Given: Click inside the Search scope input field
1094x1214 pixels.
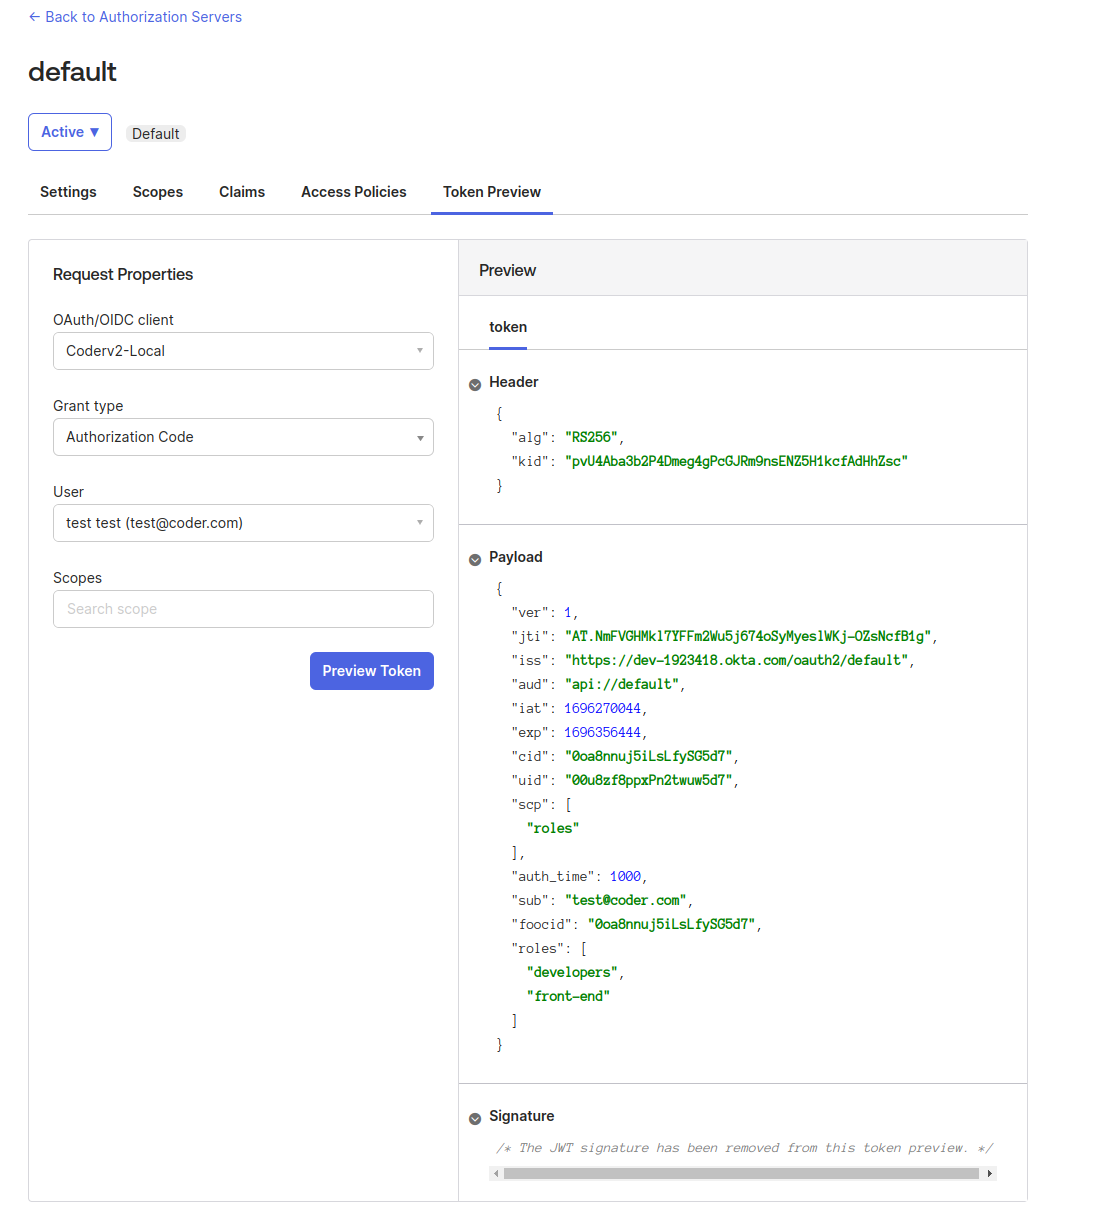Looking at the screenshot, I should pos(242,609).
